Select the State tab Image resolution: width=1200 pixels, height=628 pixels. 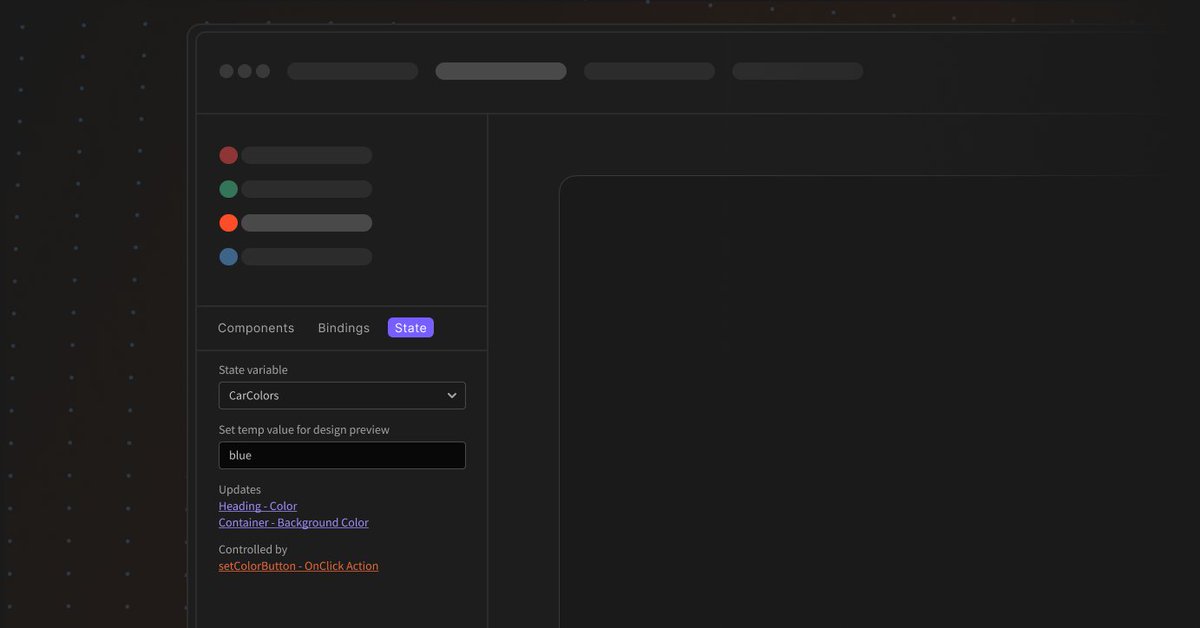[x=410, y=327]
